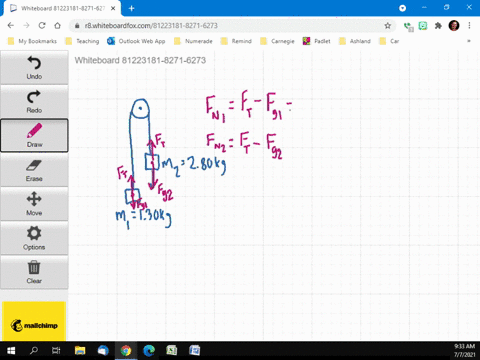Close the Whiteboard browser tab
Image resolution: width=480 pixels, height=360 pixels.
pos(113,8)
